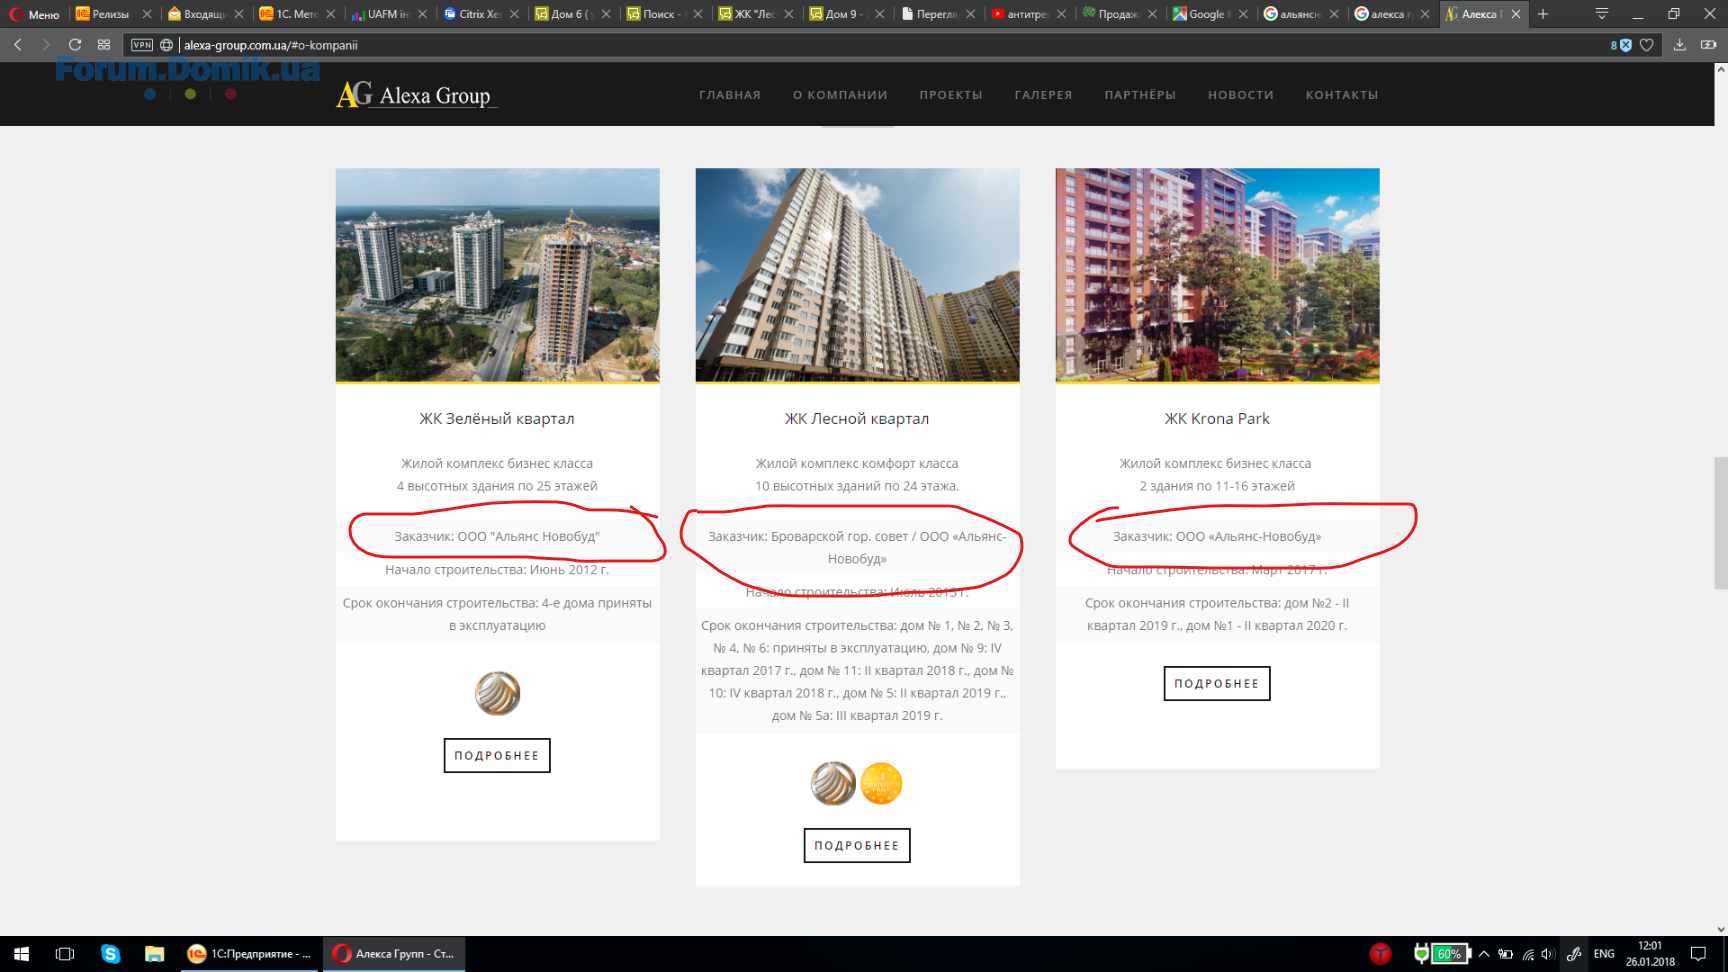Click the page vertical scrollbar thumb
The width and height of the screenshot is (1728, 972).
click(1720, 523)
